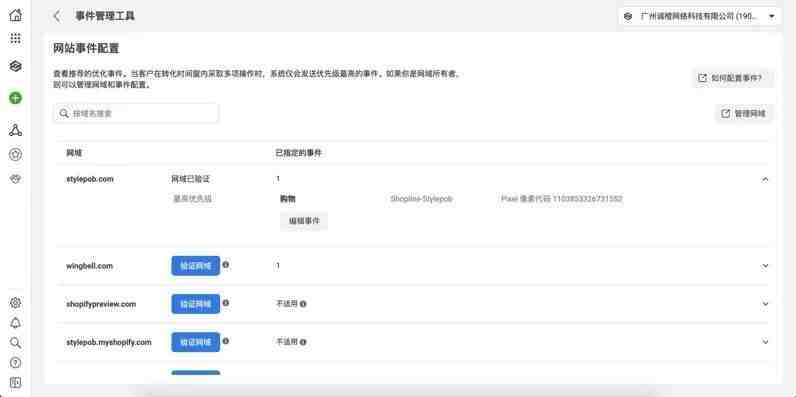
Task: Click the Shopline-Stylepob pixel name
Action: click(421, 199)
